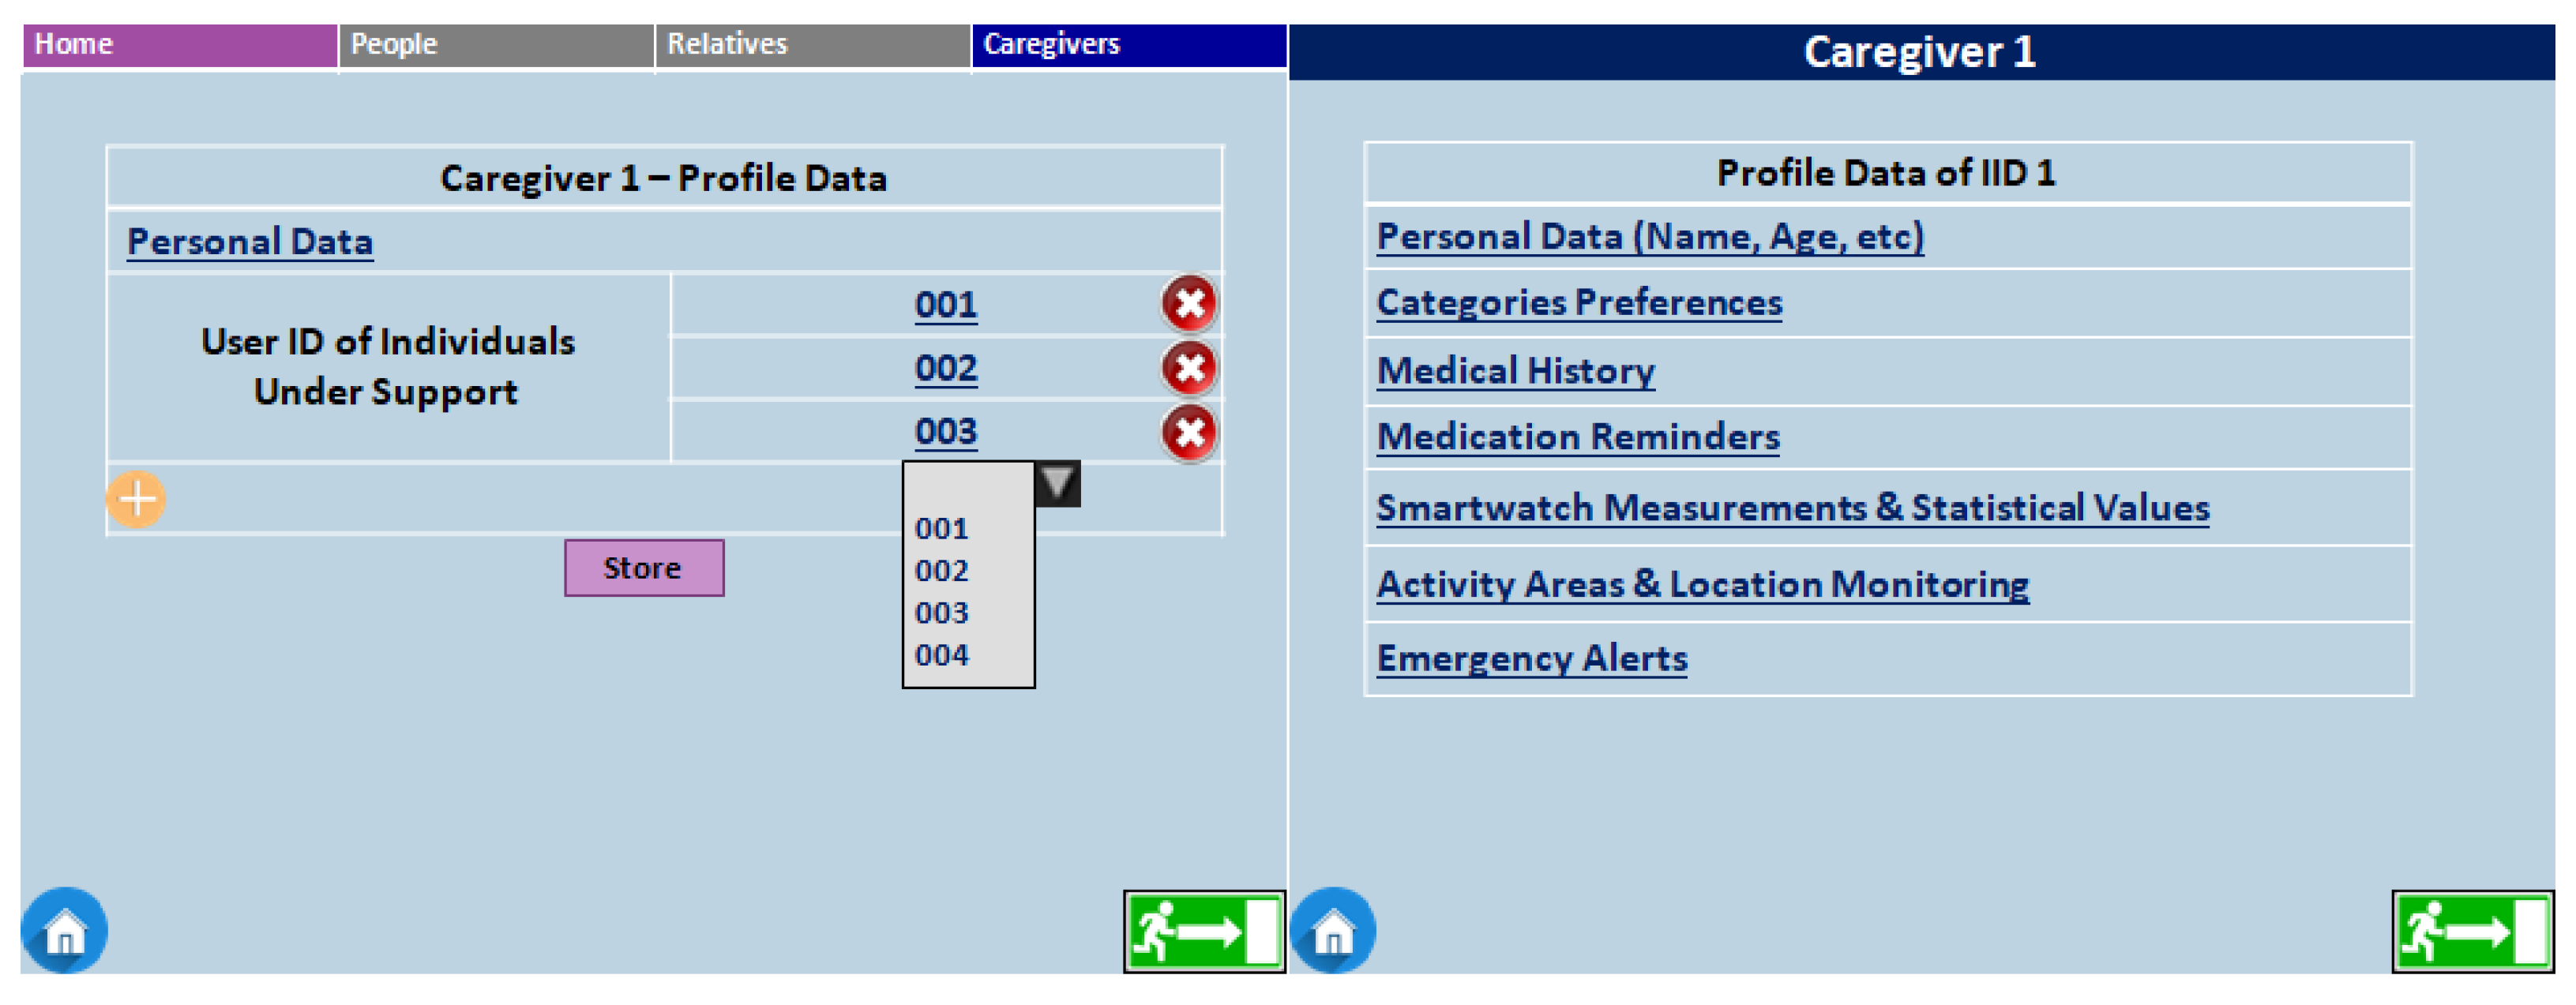Remove user ID 001 with red X
Screen dimensions: 2576x1005
(x=1189, y=304)
